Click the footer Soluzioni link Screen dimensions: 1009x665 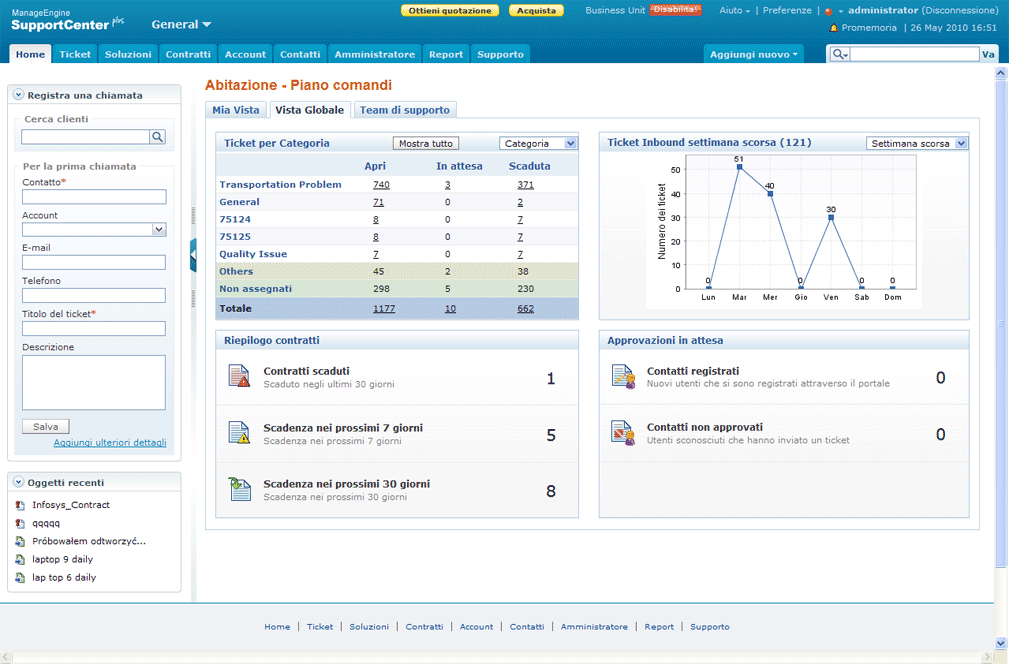pyautogui.click(x=369, y=626)
